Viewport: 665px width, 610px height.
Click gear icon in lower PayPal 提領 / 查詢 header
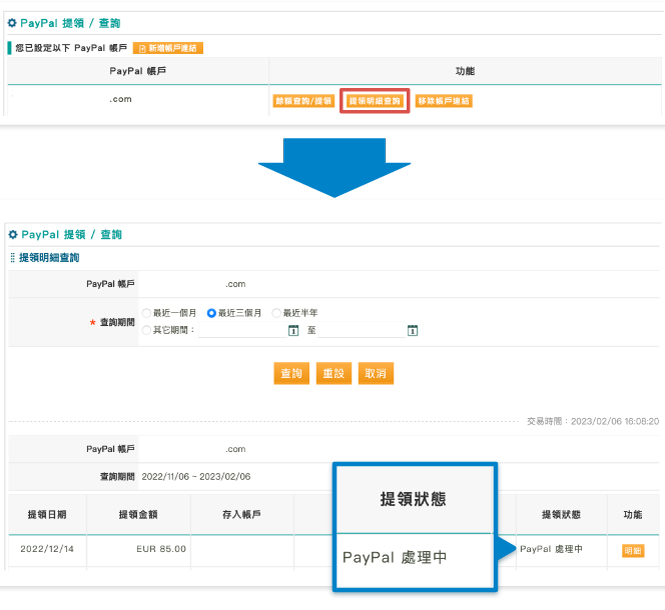pyautogui.click(x=13, y=235)
